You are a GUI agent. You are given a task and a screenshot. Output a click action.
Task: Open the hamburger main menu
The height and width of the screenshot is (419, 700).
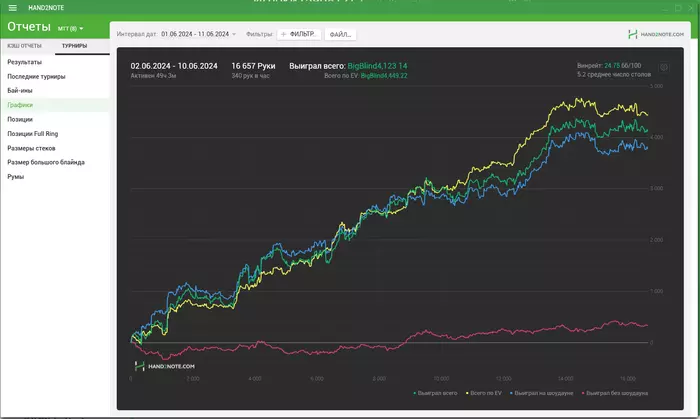pyautogui.click(x=12, y=8)
